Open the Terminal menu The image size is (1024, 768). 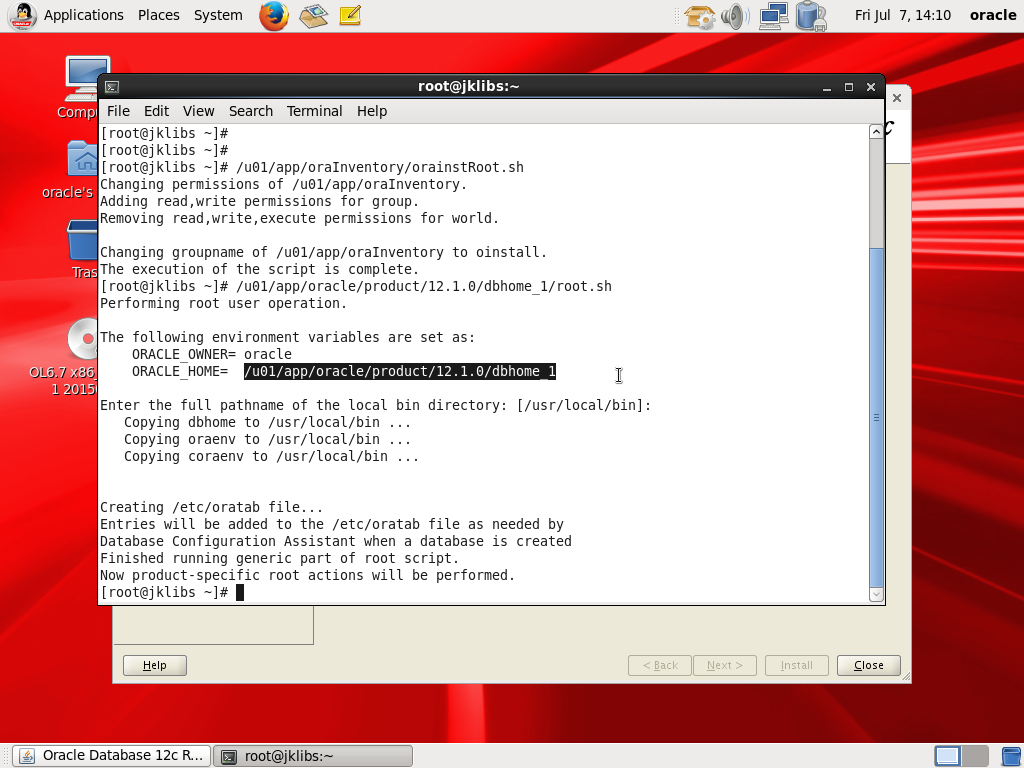coord(315,111)
